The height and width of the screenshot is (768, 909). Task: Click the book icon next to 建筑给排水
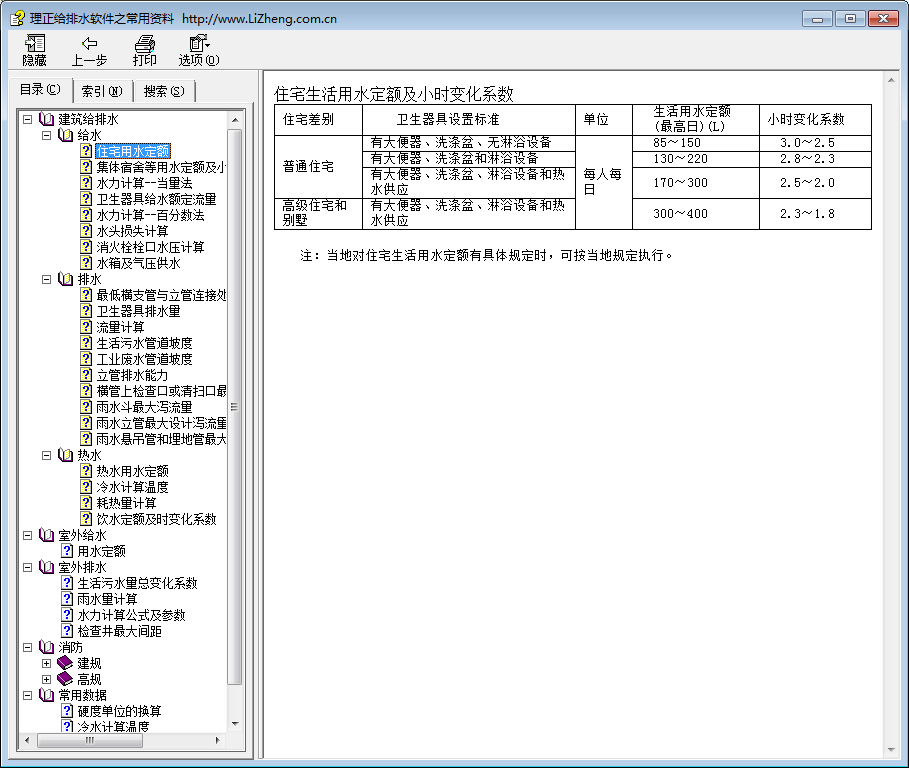47,119
